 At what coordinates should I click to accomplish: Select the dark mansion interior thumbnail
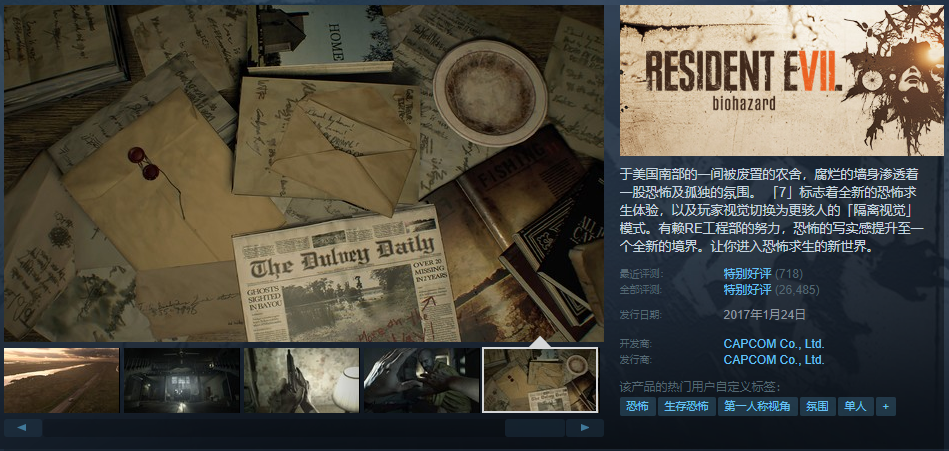pos(182,380)
